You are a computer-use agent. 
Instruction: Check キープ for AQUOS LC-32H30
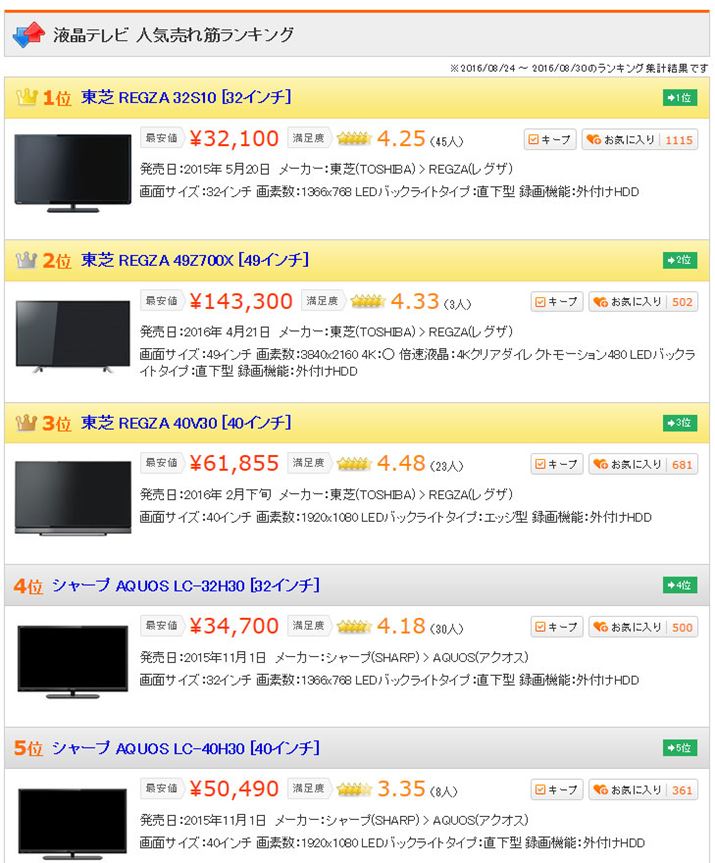pos(557,627)
